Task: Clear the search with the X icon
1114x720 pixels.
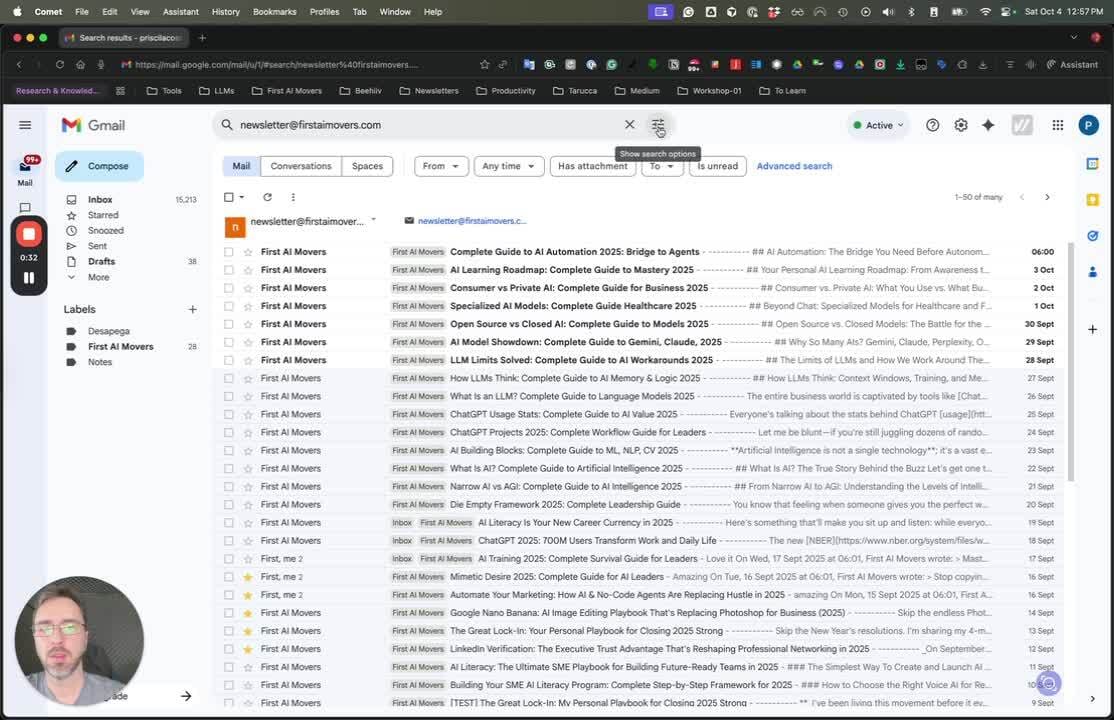Action: [x=629, y=125]
